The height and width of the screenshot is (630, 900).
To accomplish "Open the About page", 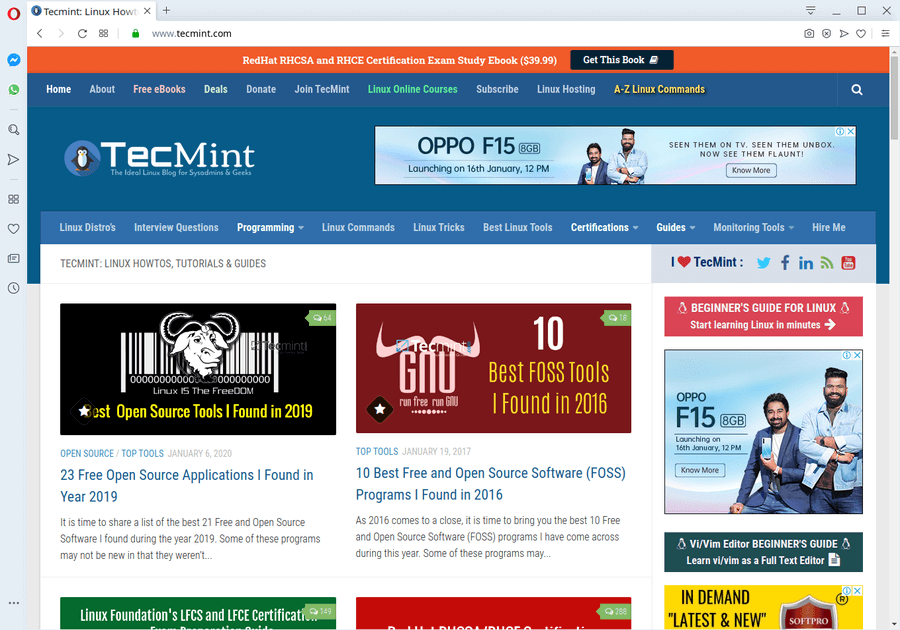I will [102, 89].
